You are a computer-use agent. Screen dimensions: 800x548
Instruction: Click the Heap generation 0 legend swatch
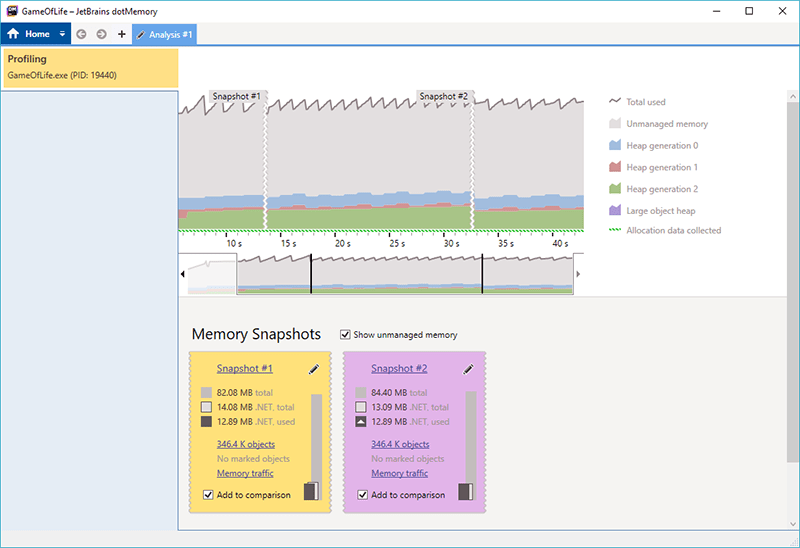[617, 146]
